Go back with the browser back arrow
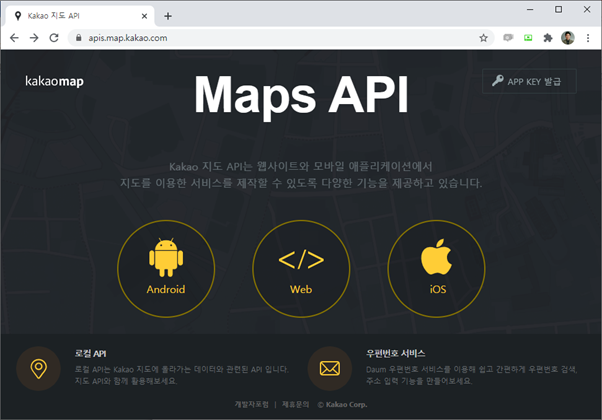Image resolution: width=602 pixels, height=420 pixels. click(x=14, y=38)
